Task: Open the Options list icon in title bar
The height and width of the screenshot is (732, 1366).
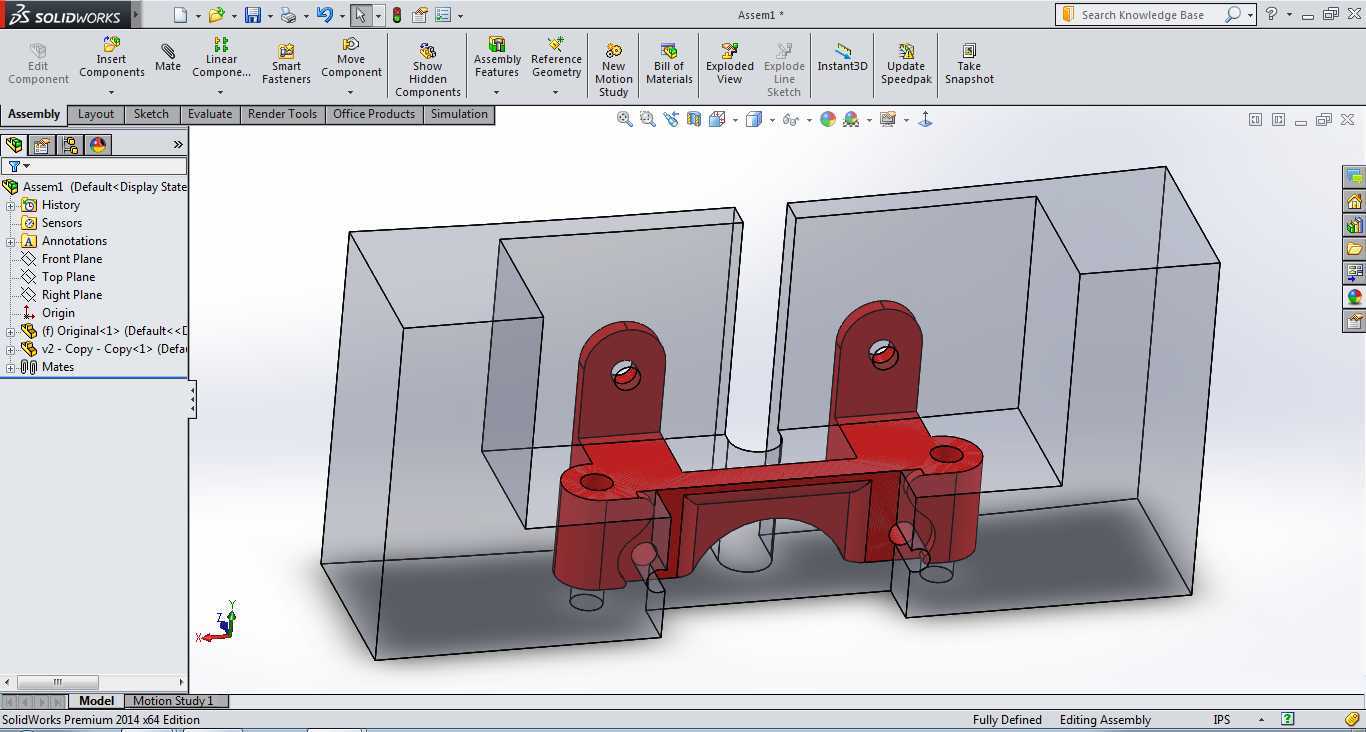Action: pos(443,15)
